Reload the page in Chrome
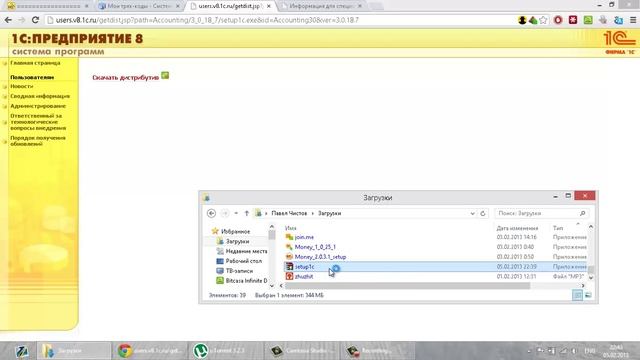The image size is (640, 360). coord(36,20)
